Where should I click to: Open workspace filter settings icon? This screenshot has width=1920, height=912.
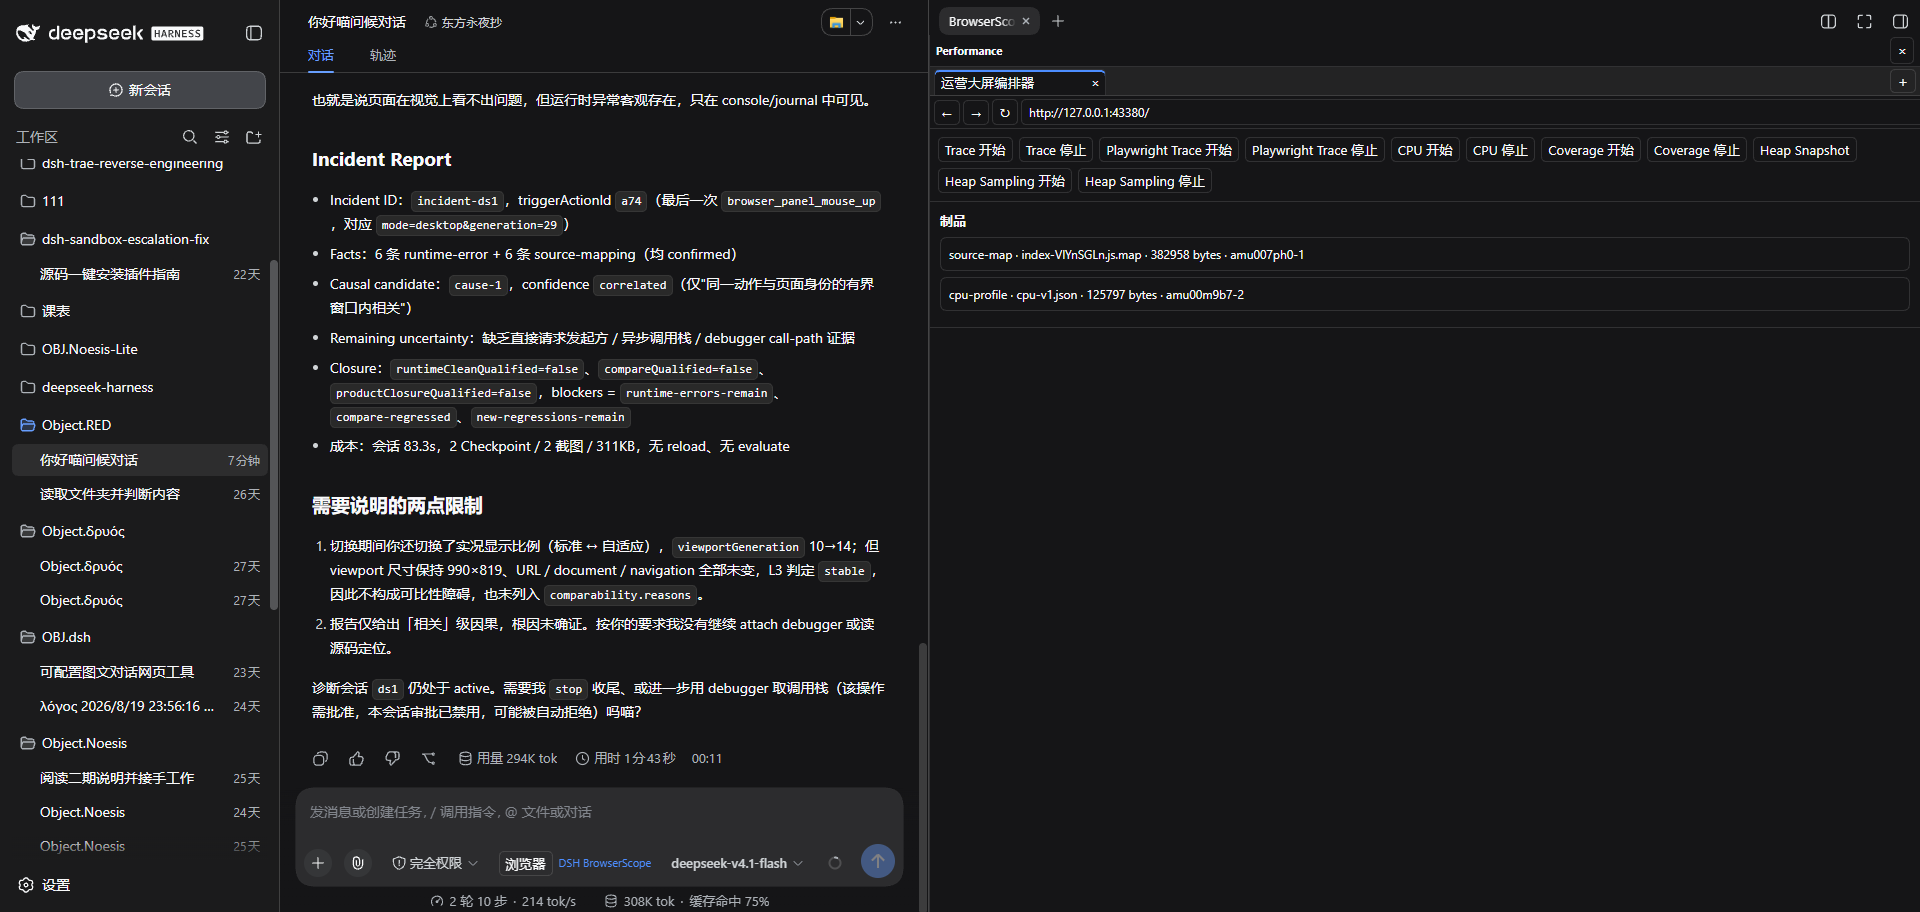click(222, 137)
